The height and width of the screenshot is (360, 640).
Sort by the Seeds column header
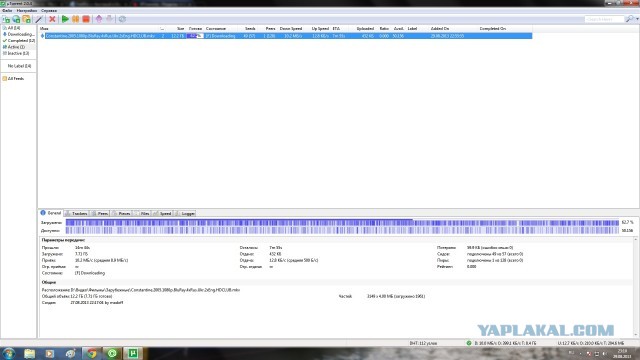250,29
